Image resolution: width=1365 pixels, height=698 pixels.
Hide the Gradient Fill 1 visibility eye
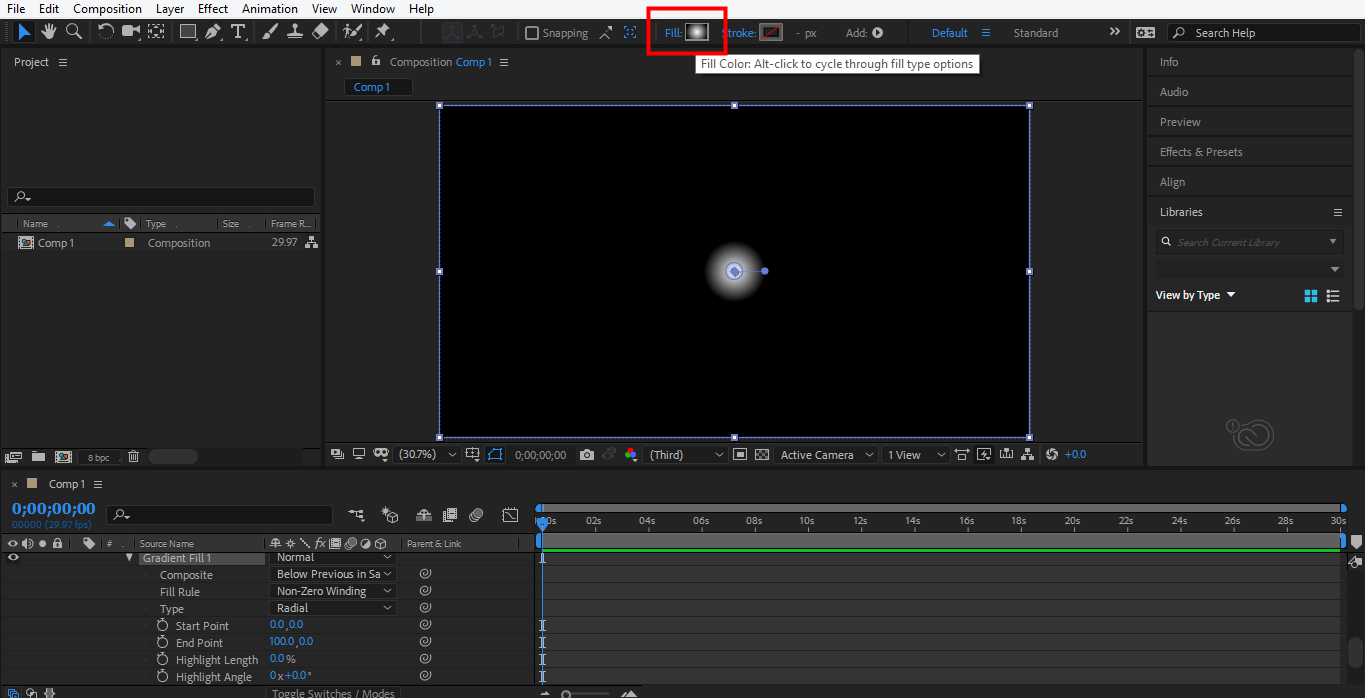13,558
